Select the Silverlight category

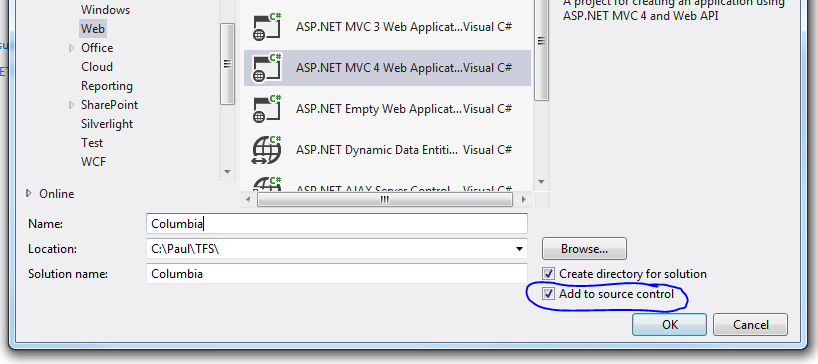click(x=107, y=124)
